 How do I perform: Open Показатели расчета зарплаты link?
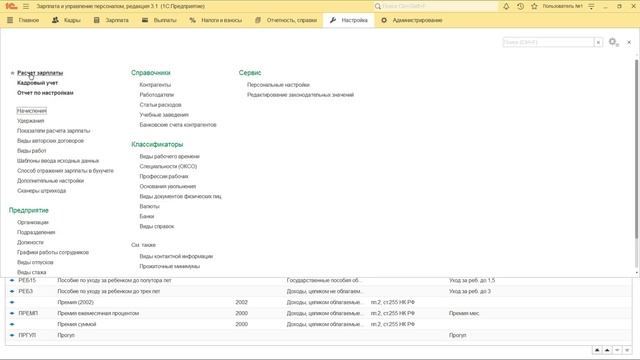pyautogui.click(x=53, y=131)
